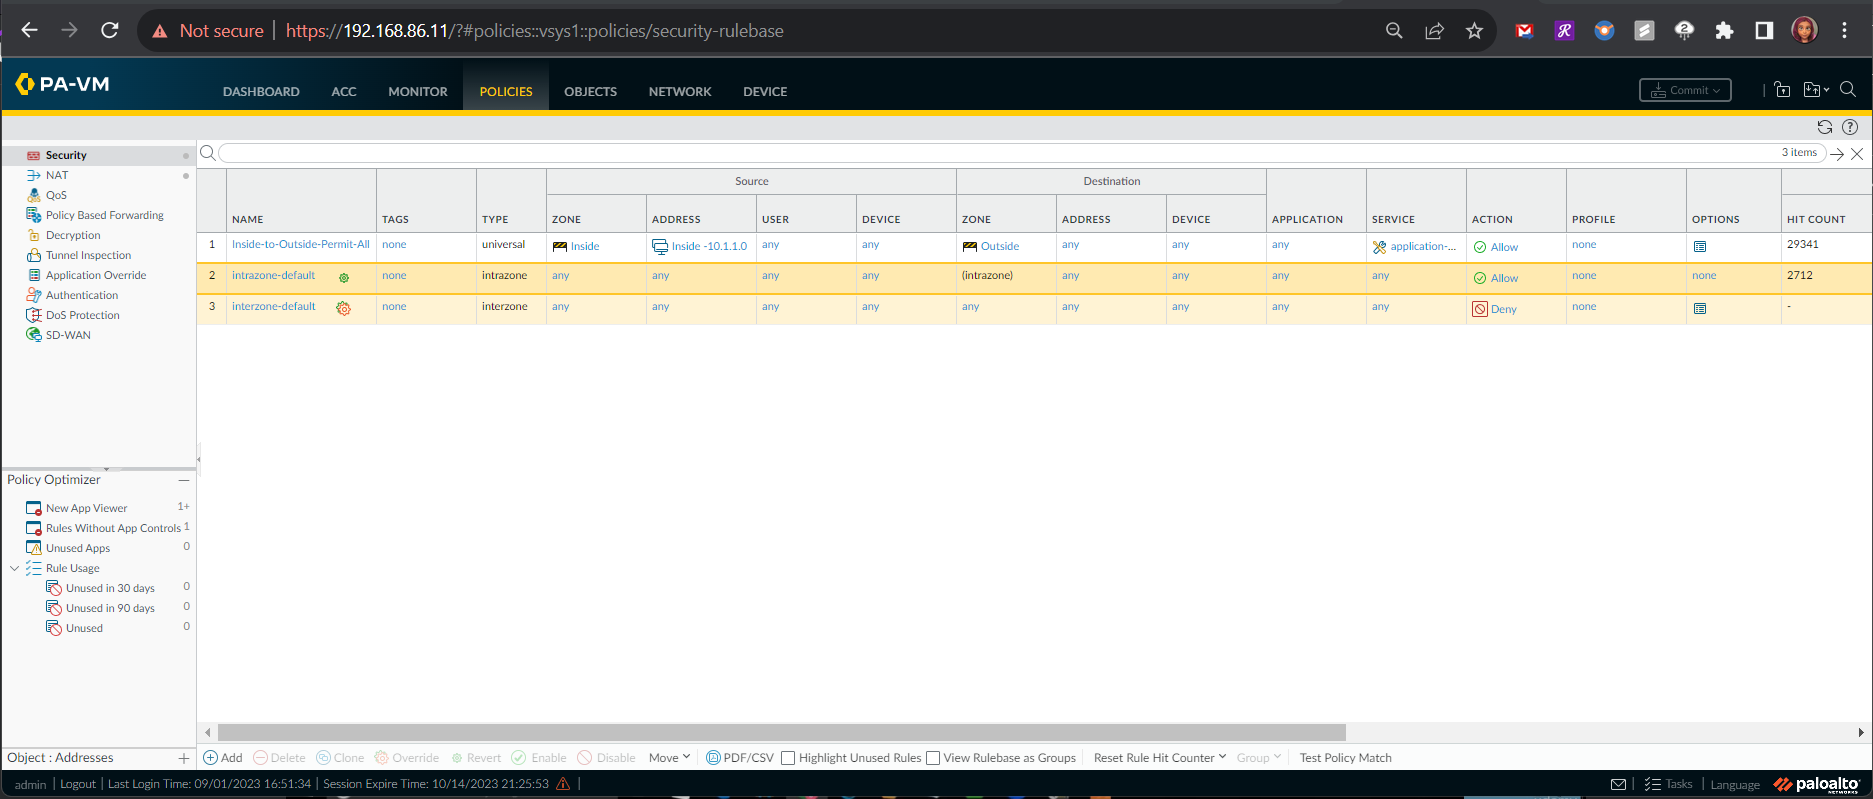
Task: Click the horizontal scrollbar below the rule table
Action: pyautogui.click(x=781, y=732)
